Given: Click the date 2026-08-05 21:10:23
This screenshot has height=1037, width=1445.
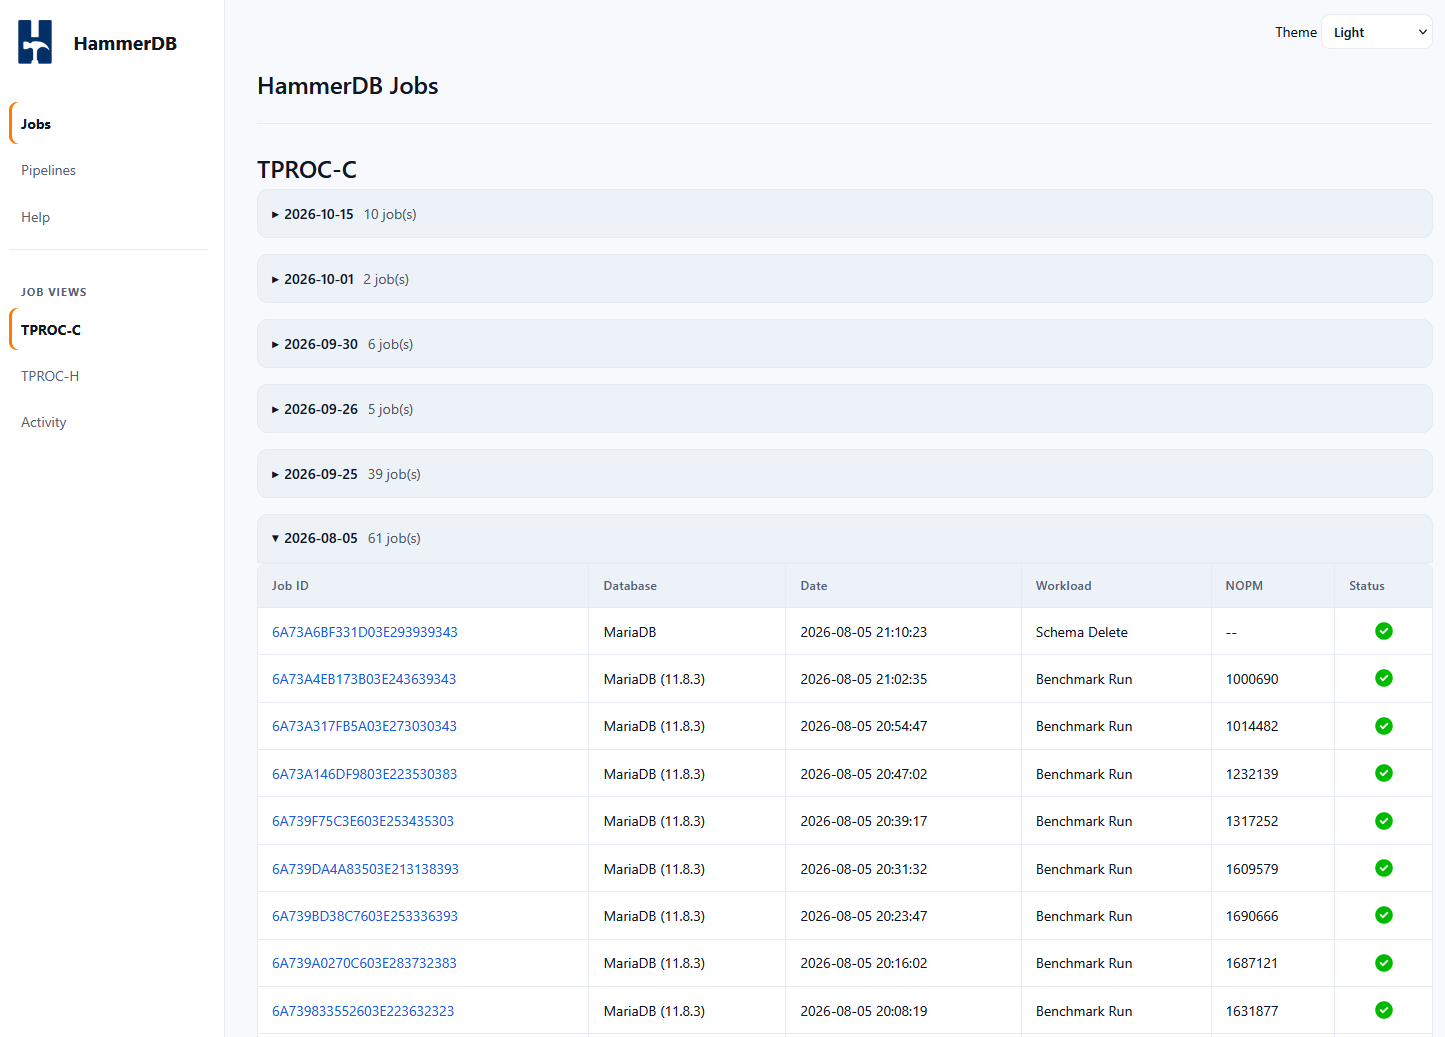Looking at the screenshot, I should (x=864, y=632).
